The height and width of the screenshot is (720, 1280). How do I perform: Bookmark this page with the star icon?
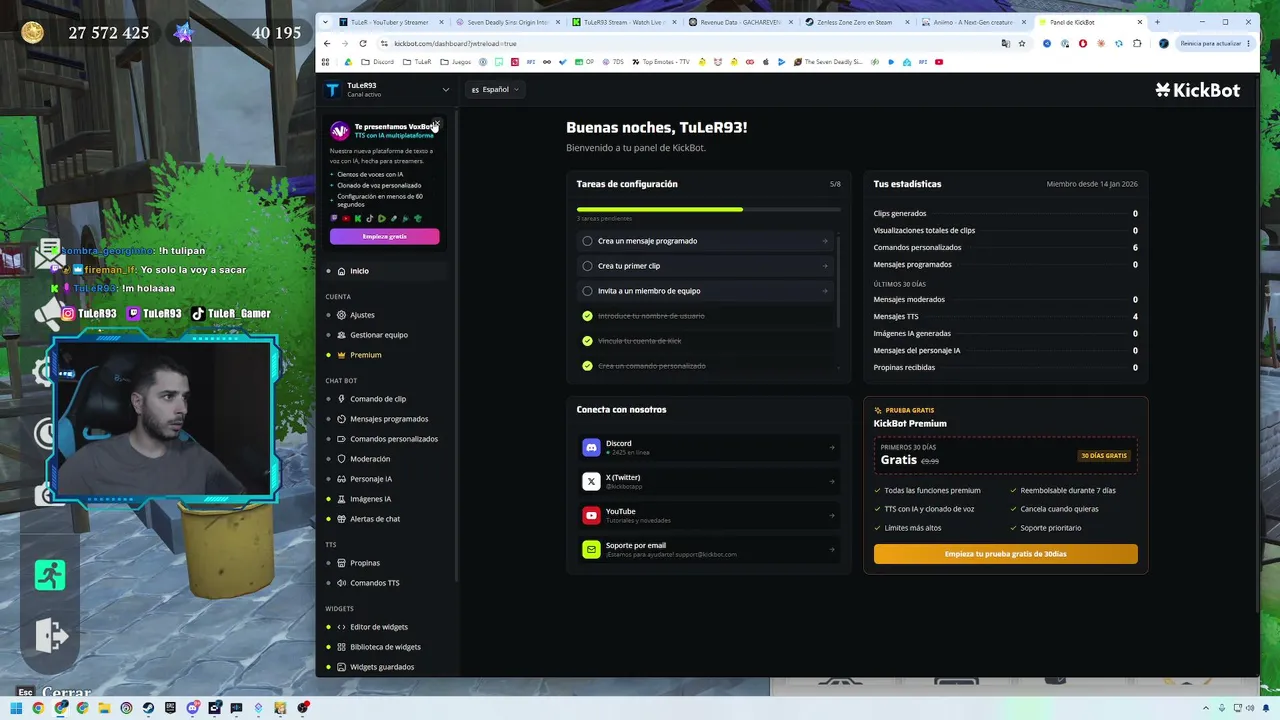click(x=1021, y=43)
